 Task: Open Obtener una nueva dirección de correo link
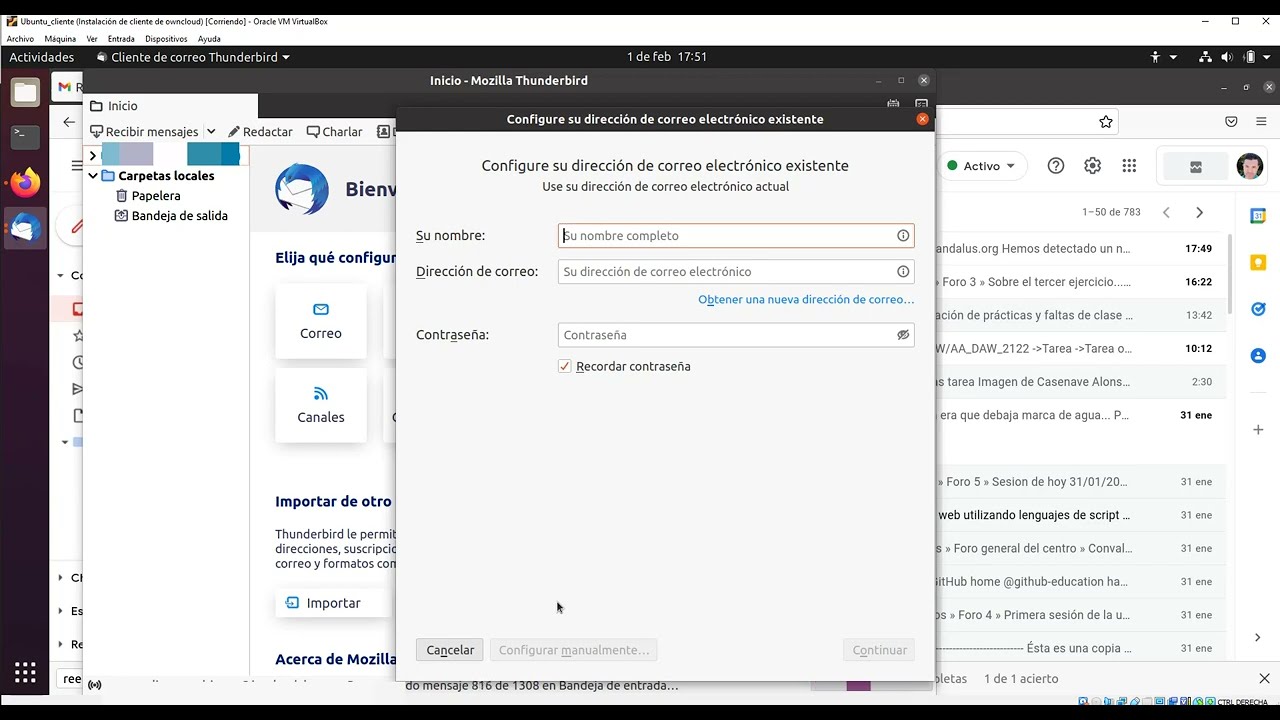pyautogui.click(x=806, y=299)
